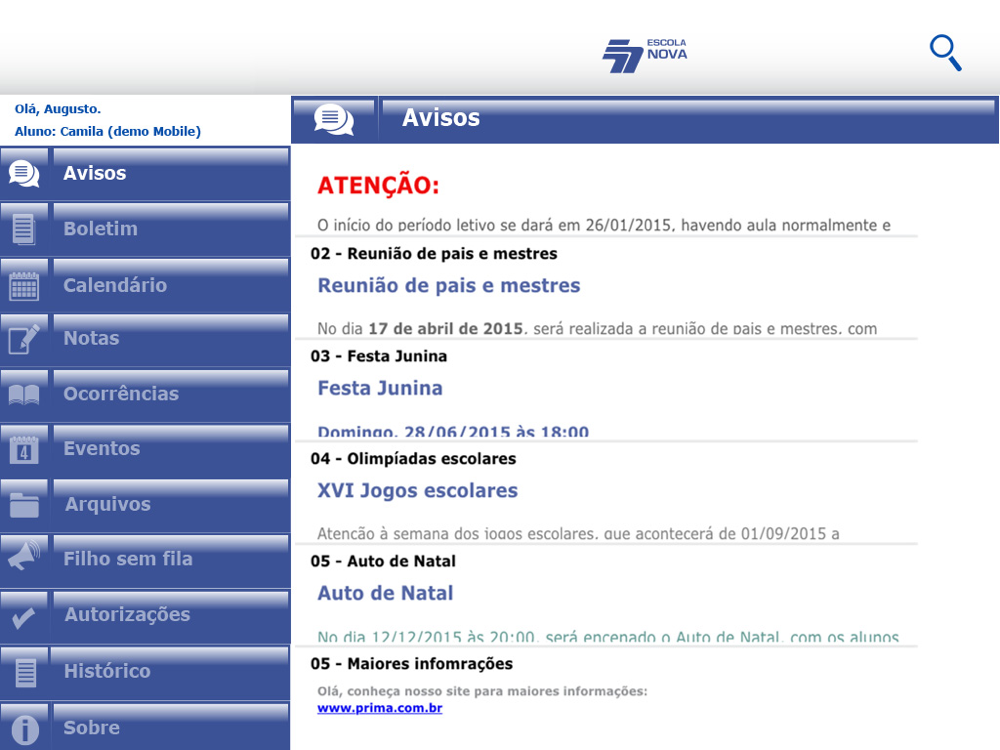Click the Calendário calendar icon
Image resolution: width=1000 pixels, height=750 pixels.
click(24, 285)
